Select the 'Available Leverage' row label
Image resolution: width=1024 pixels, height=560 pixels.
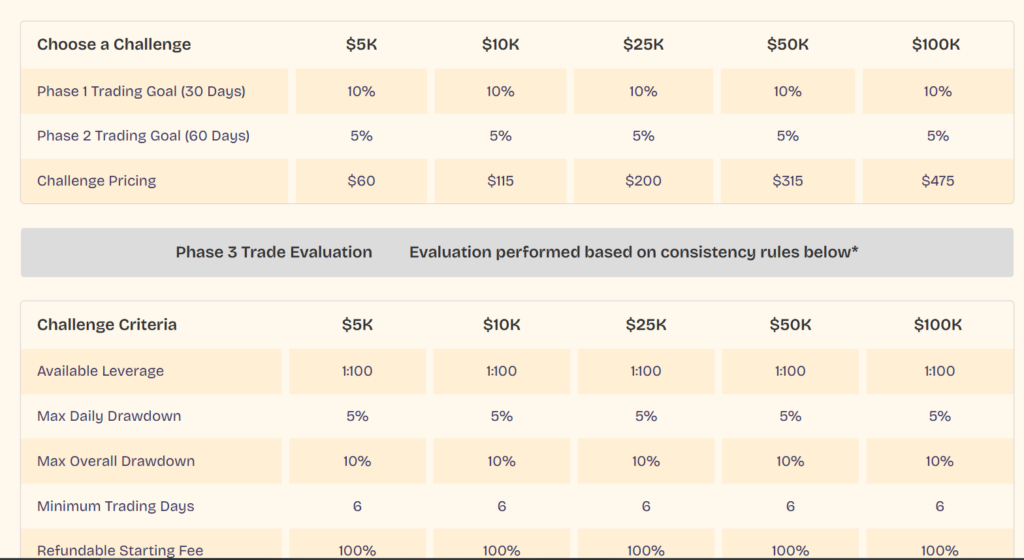[100, 371]
